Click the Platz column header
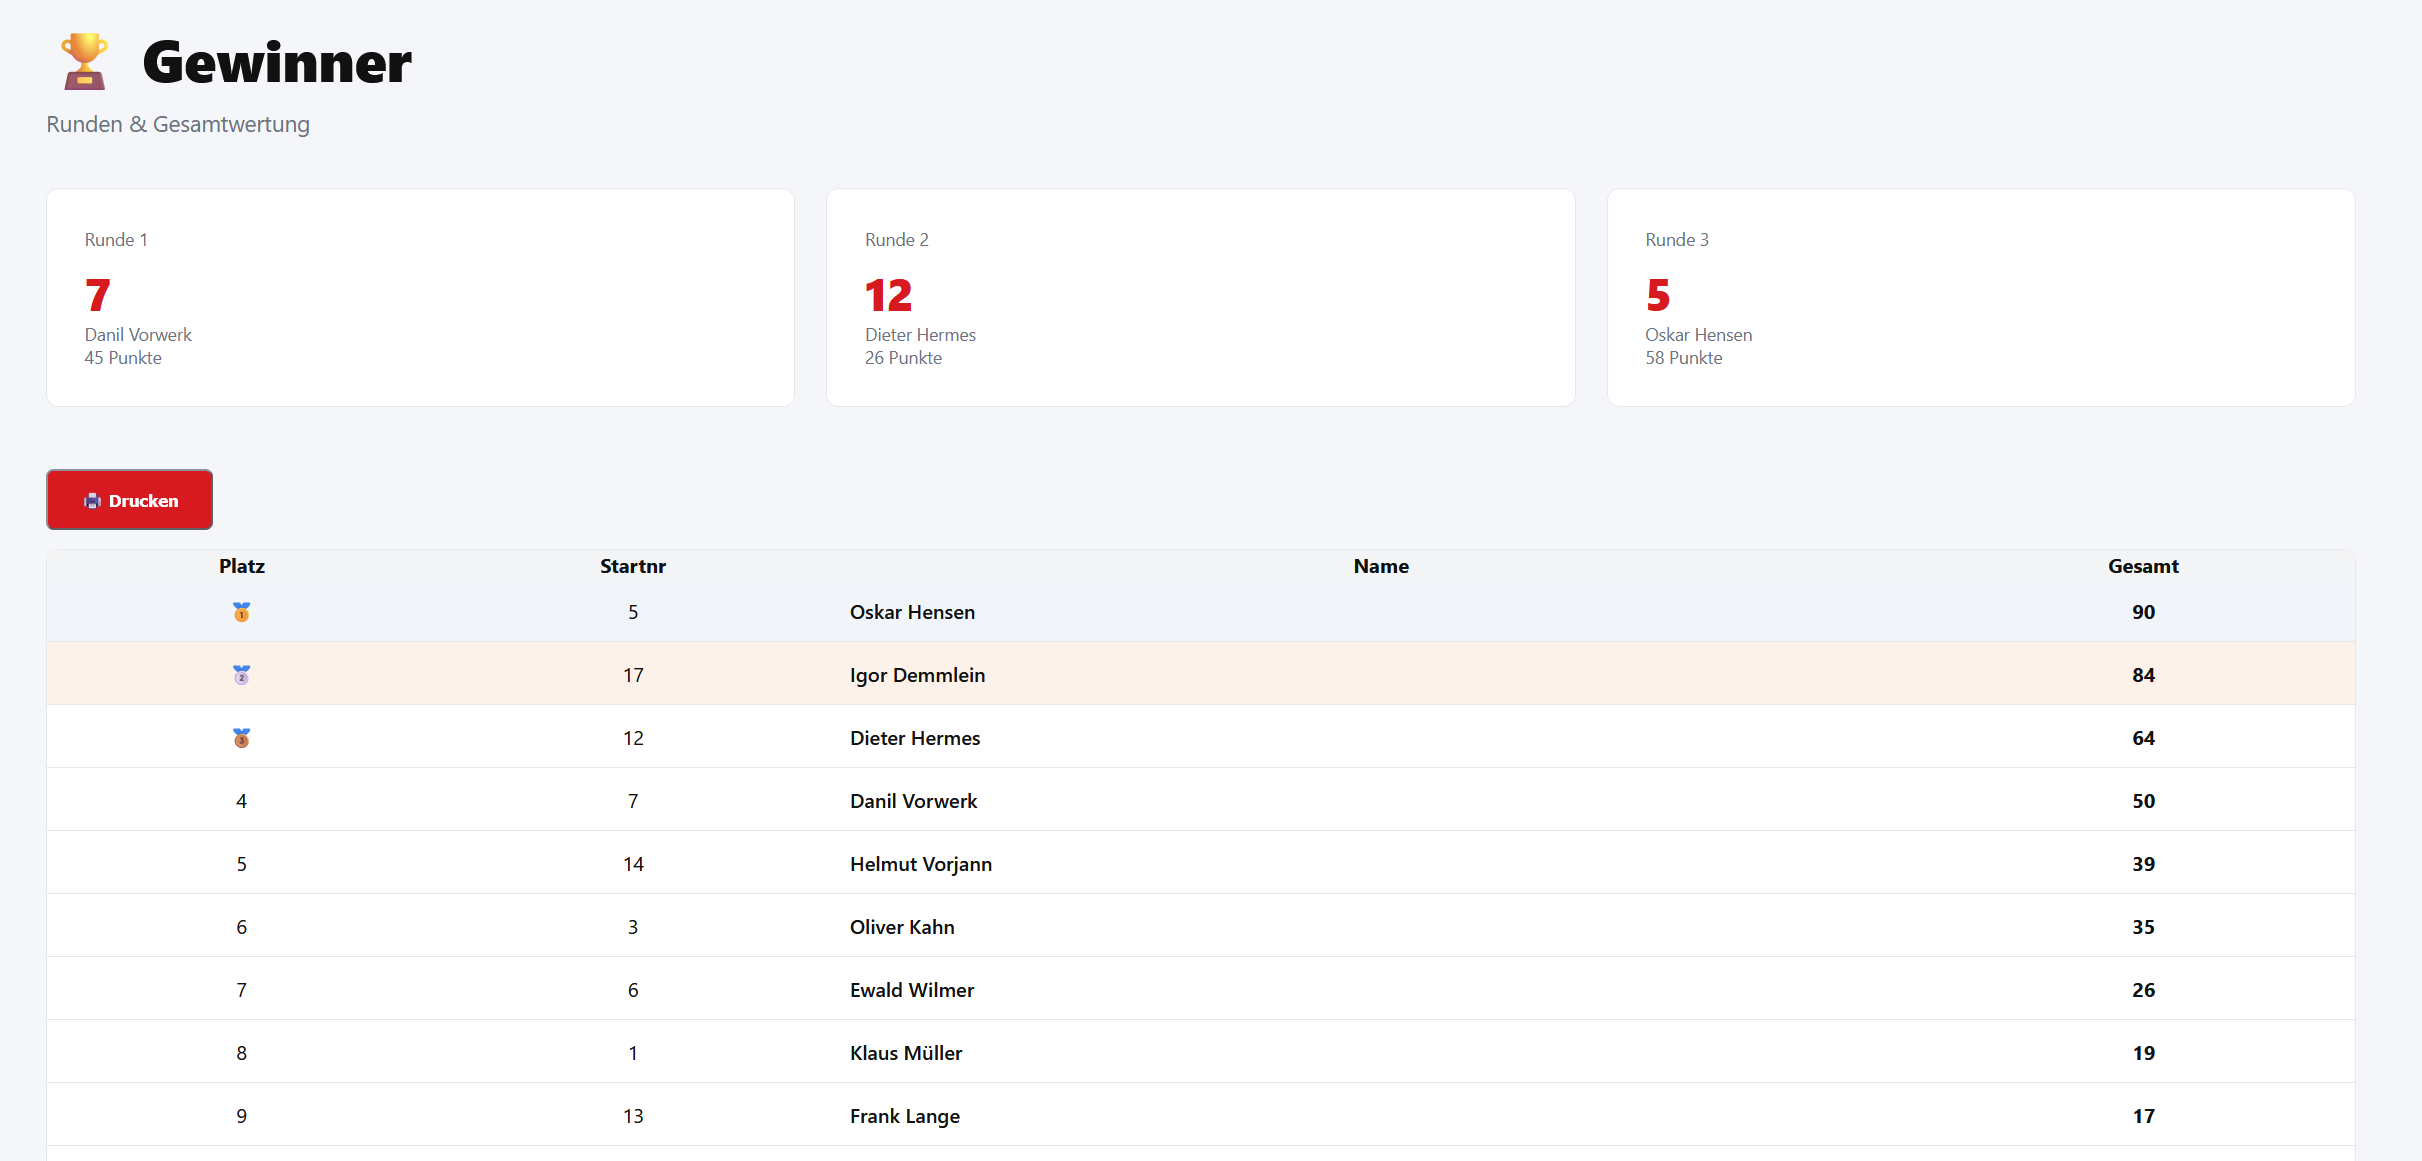 tap(241, 566)
